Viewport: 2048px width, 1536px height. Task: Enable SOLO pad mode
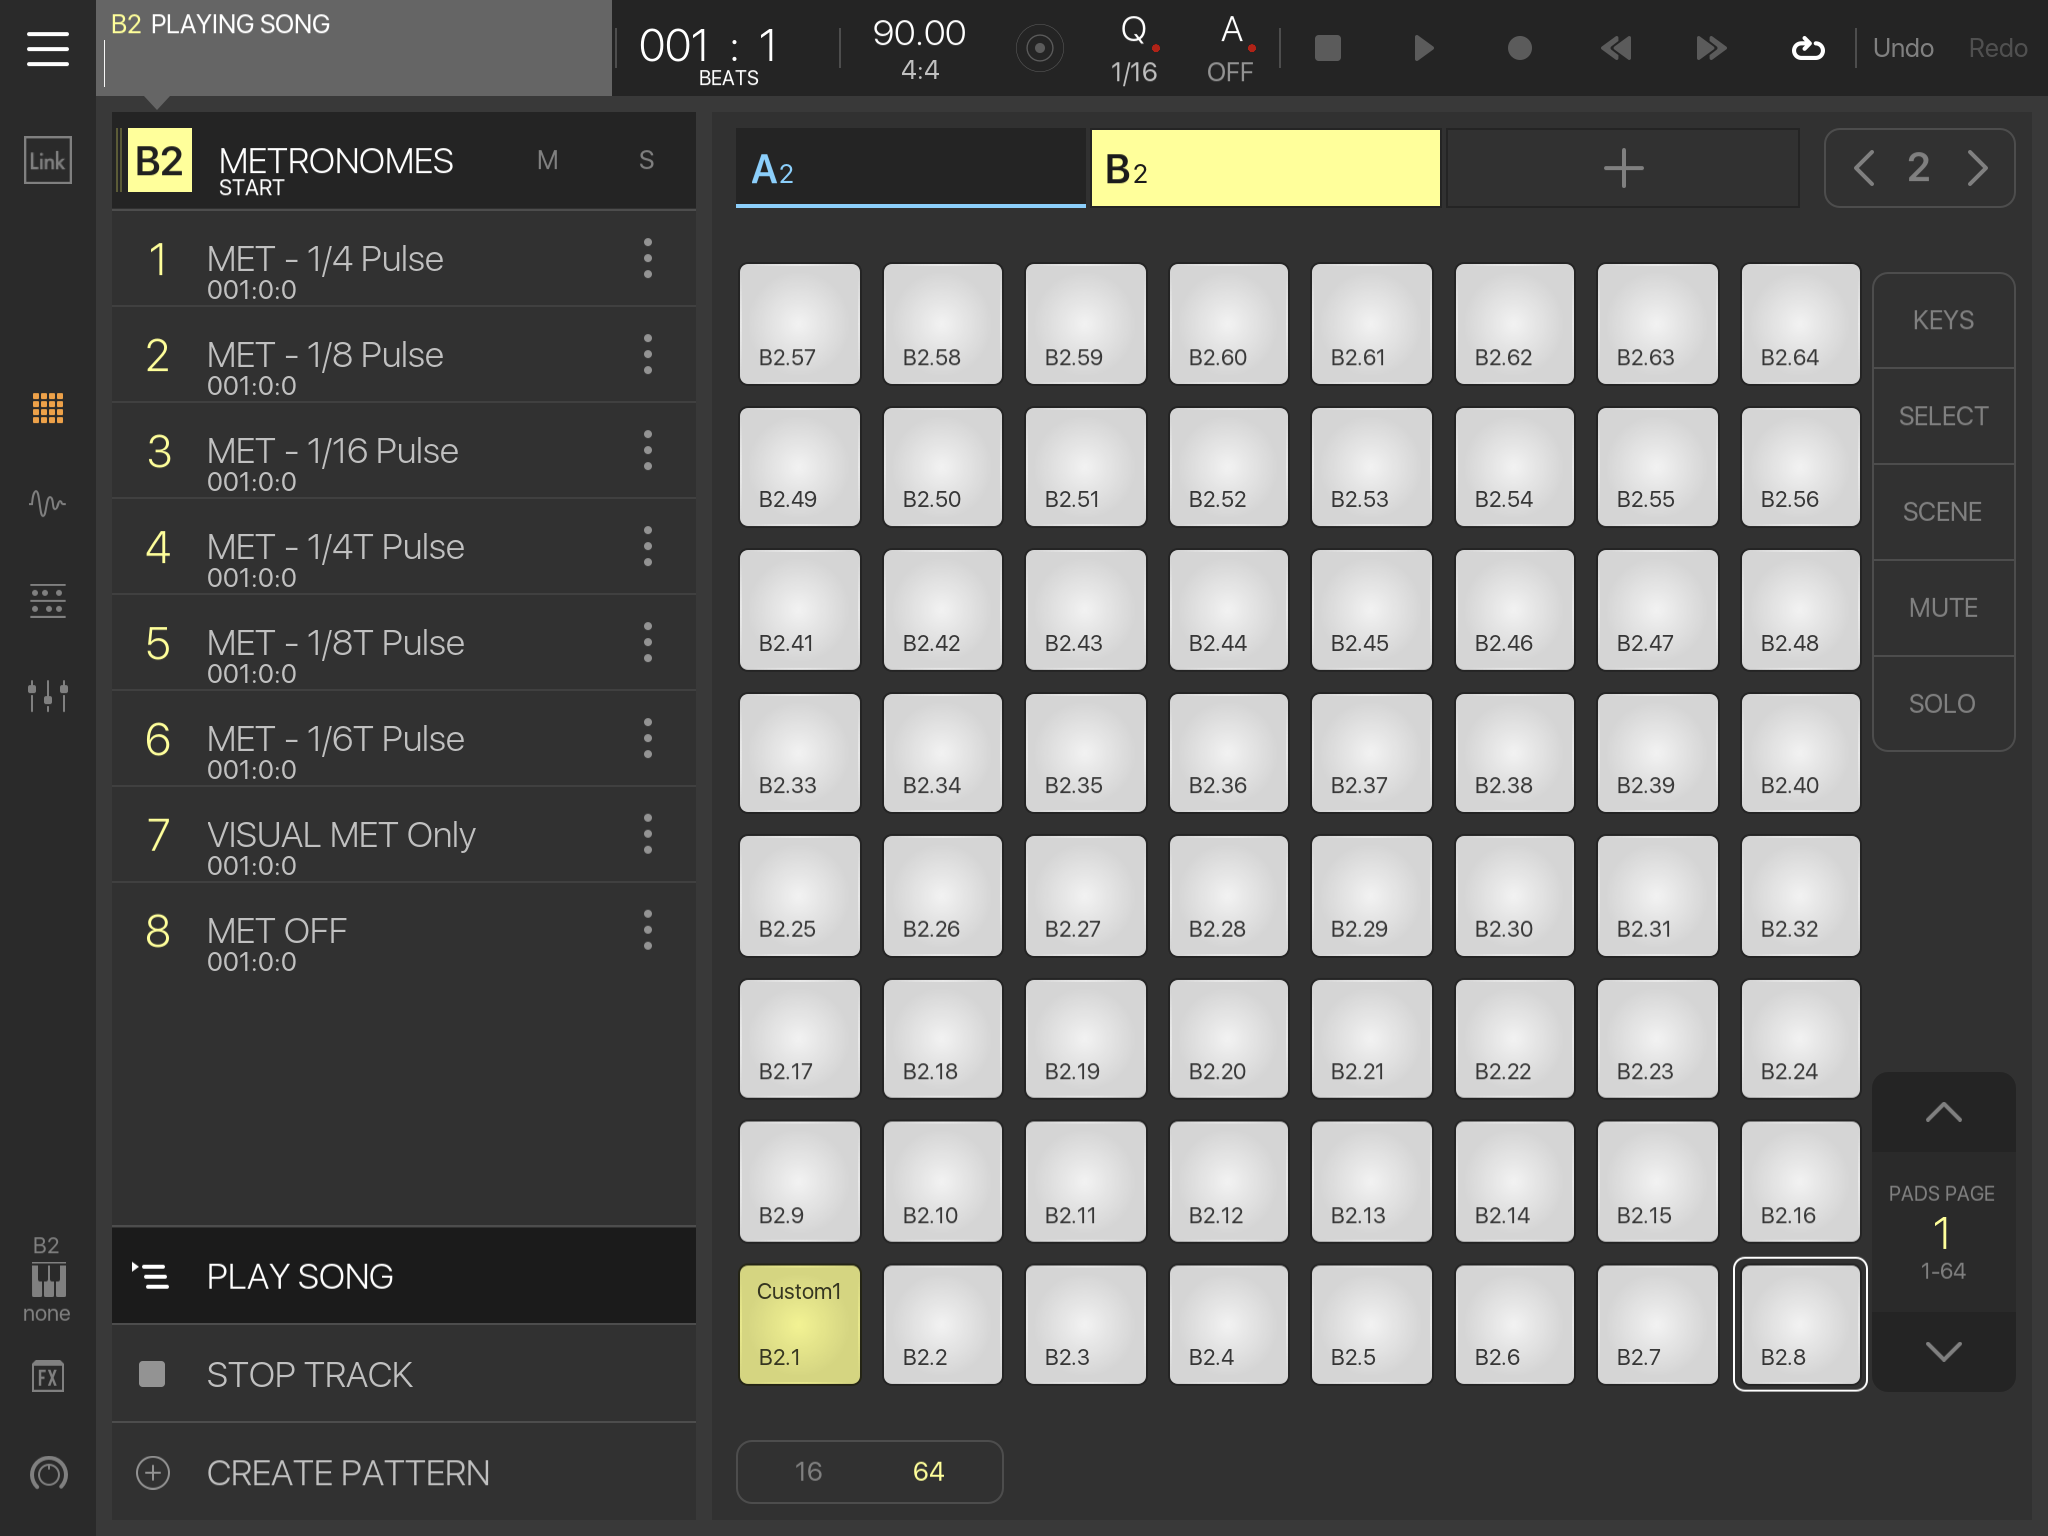1943,704
